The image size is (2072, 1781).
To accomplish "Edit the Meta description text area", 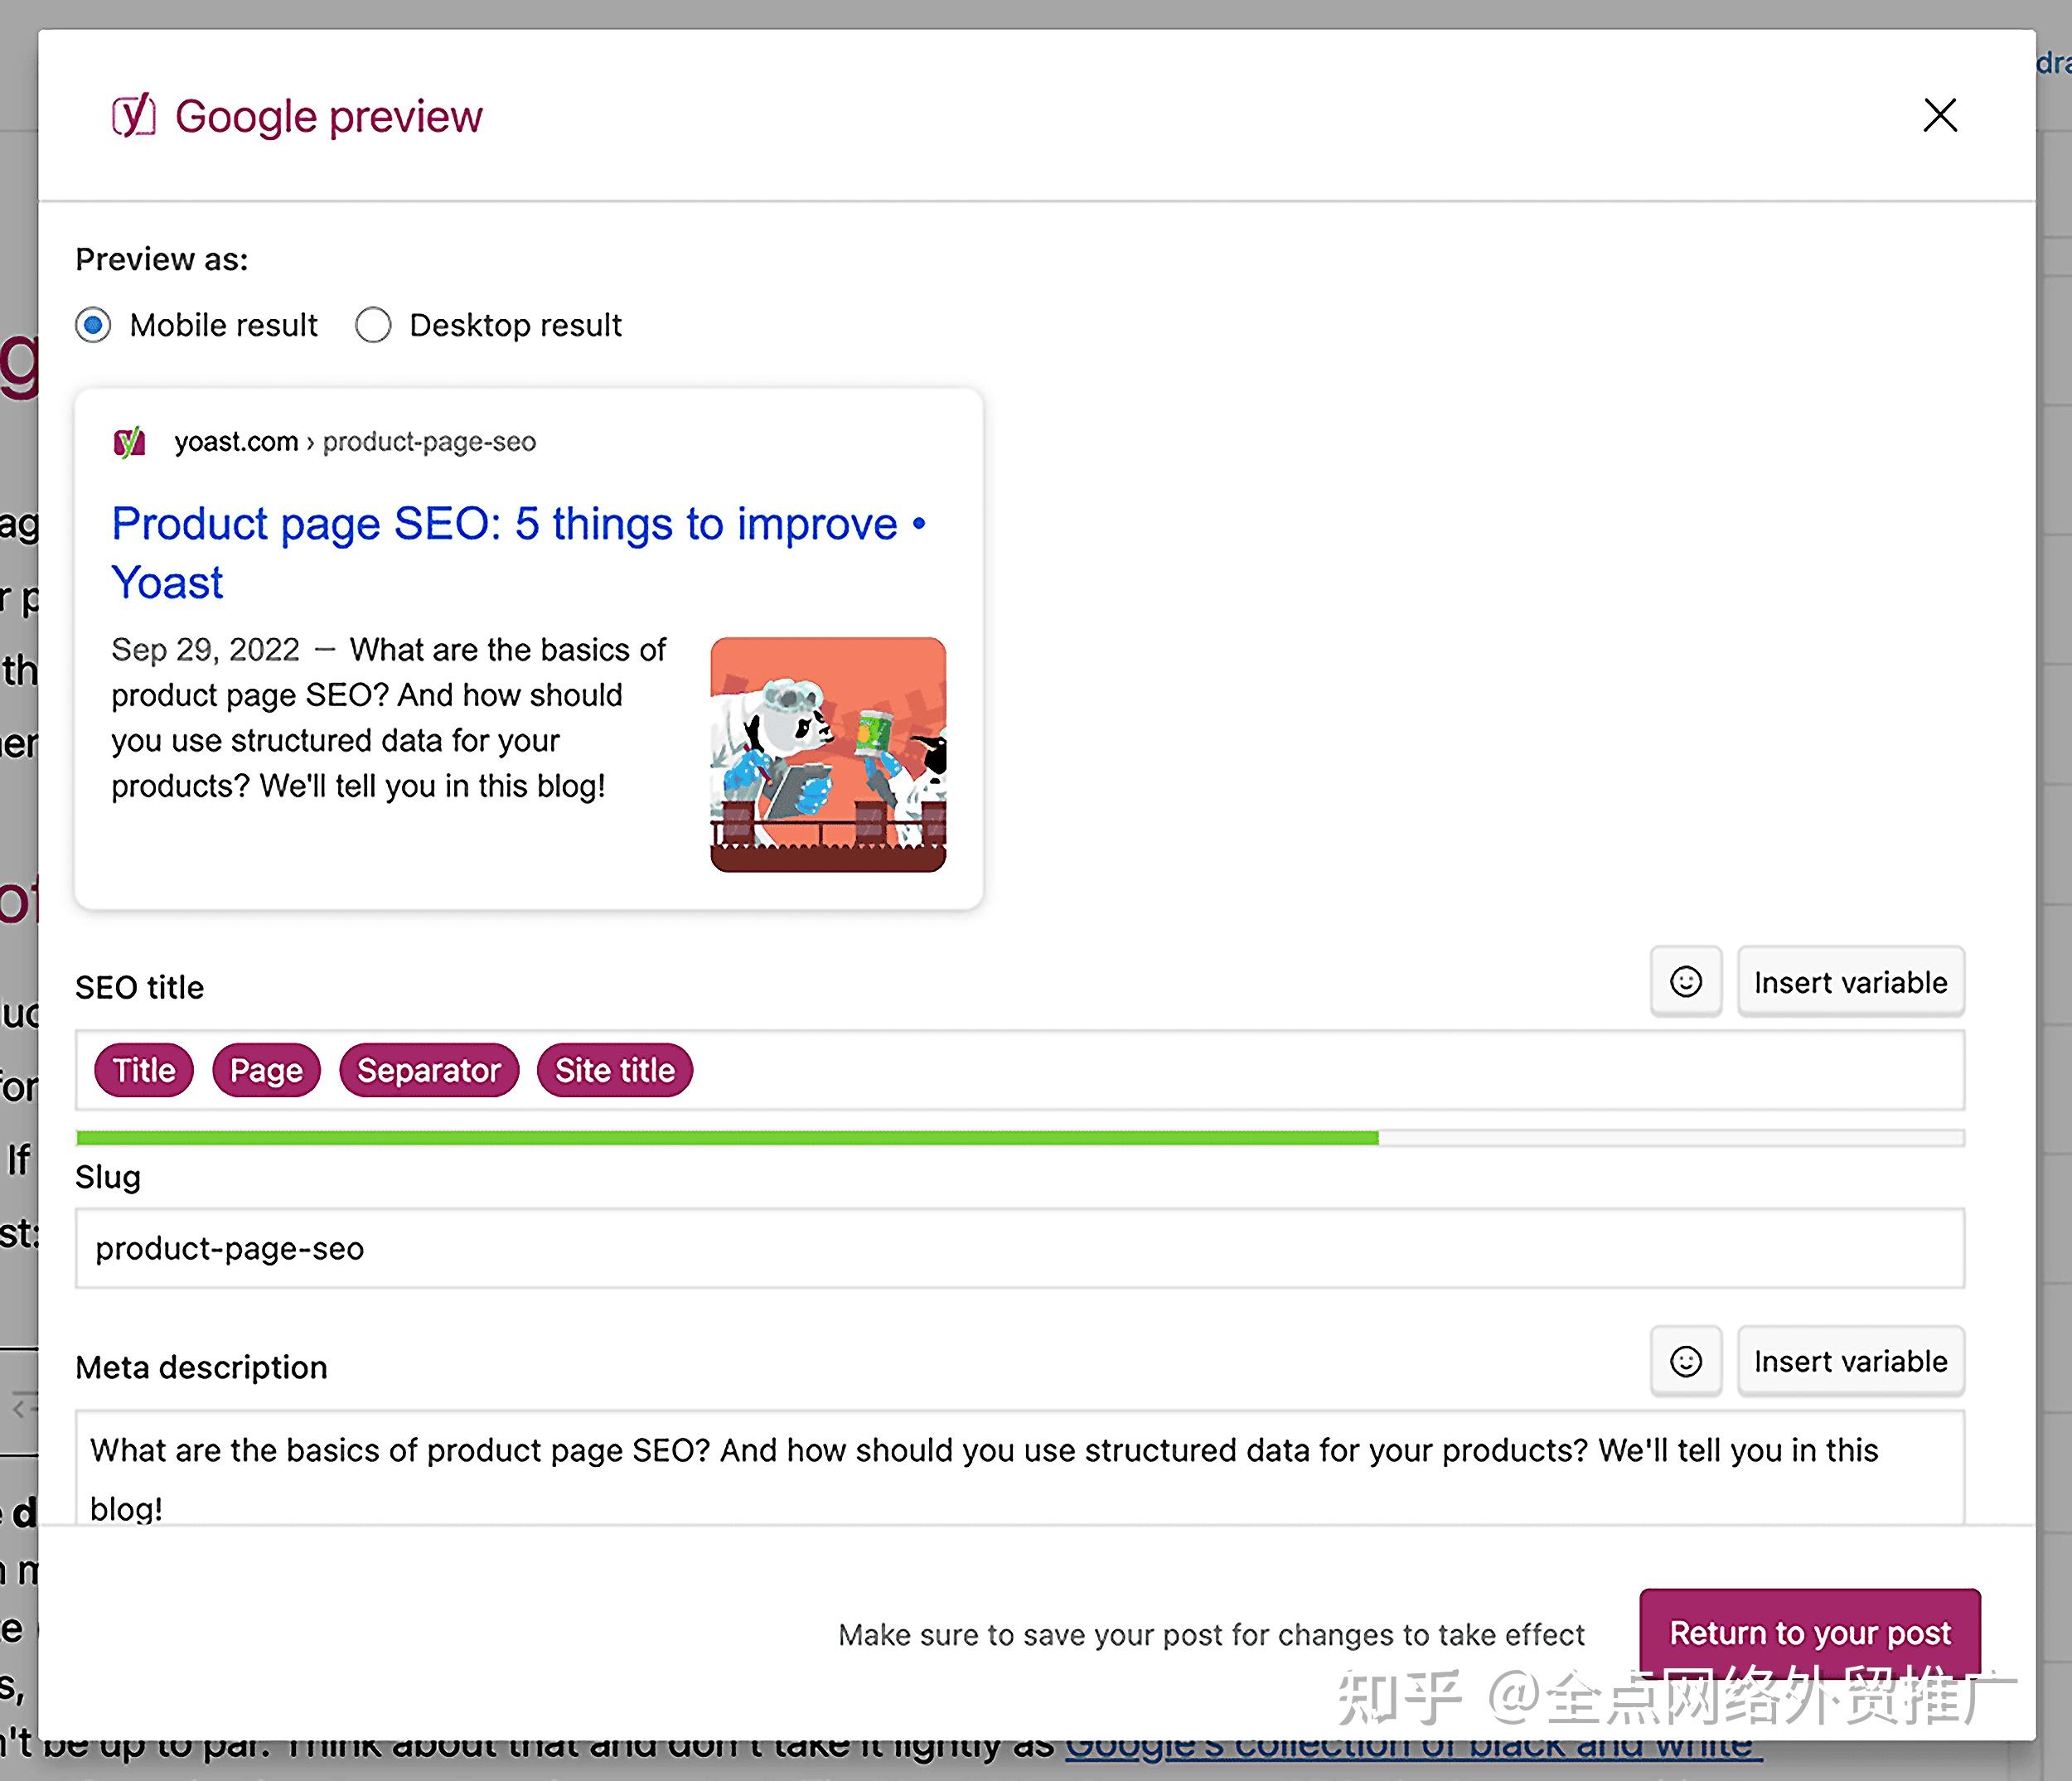I will [1020, 1468].
